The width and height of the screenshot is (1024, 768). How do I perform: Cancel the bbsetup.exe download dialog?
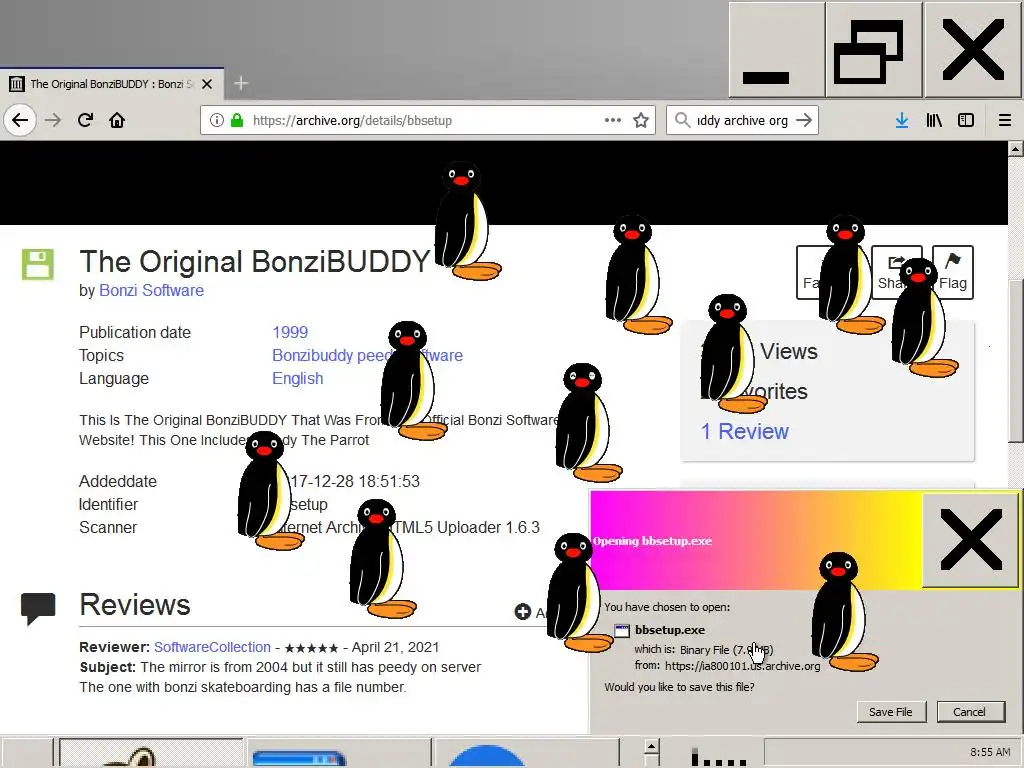coord(969,712)
